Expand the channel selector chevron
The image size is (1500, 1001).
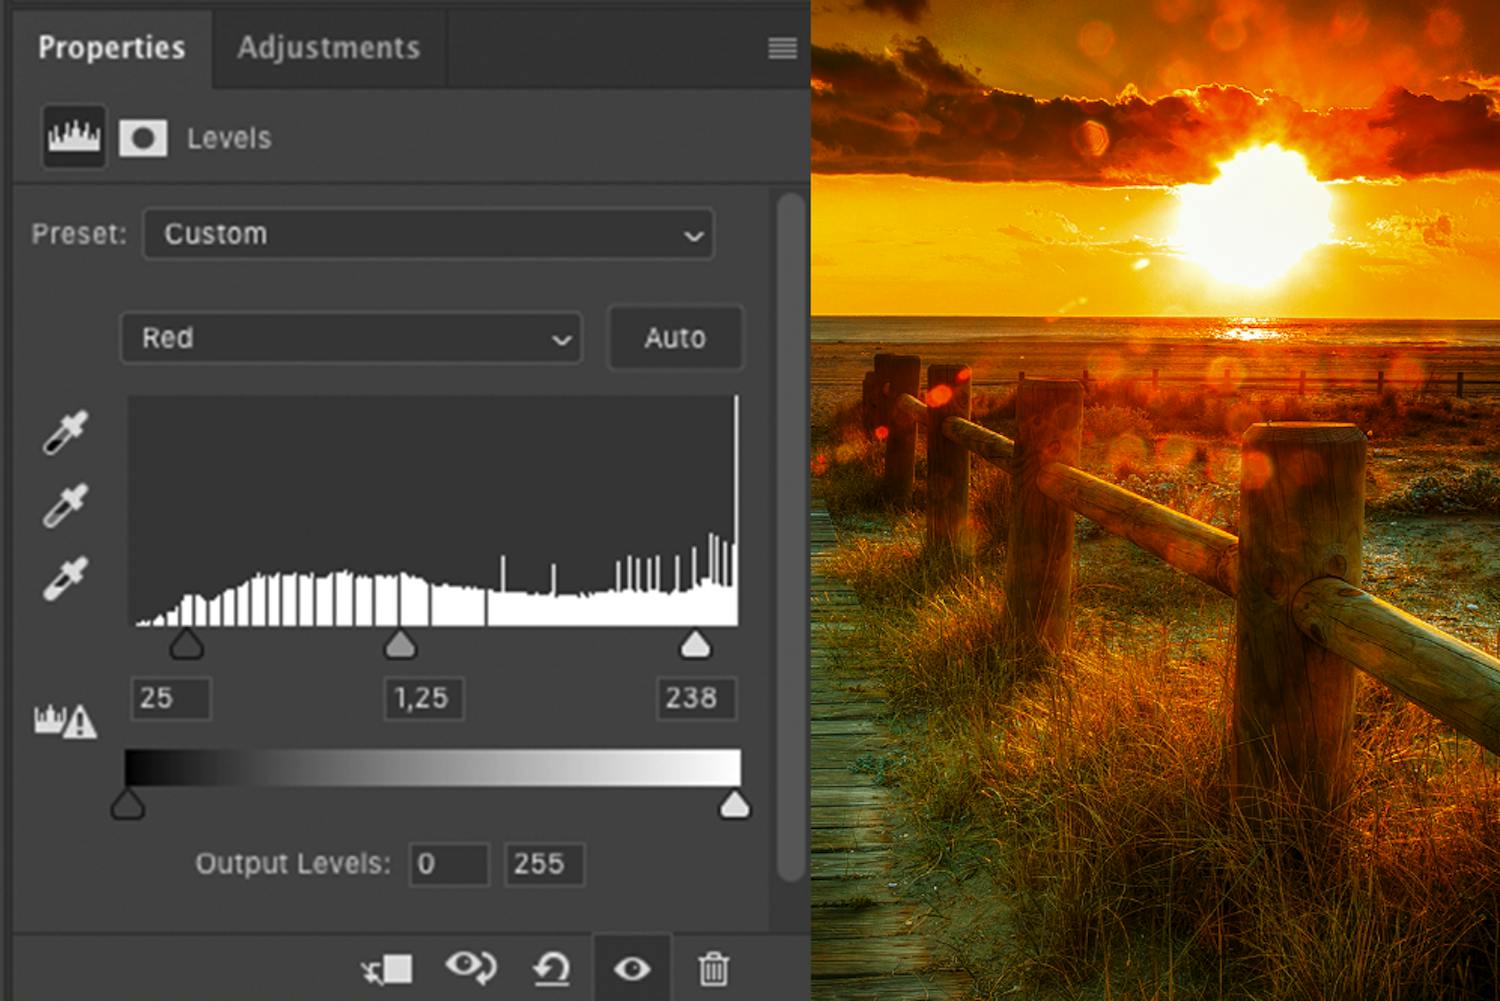click(560, 338)
